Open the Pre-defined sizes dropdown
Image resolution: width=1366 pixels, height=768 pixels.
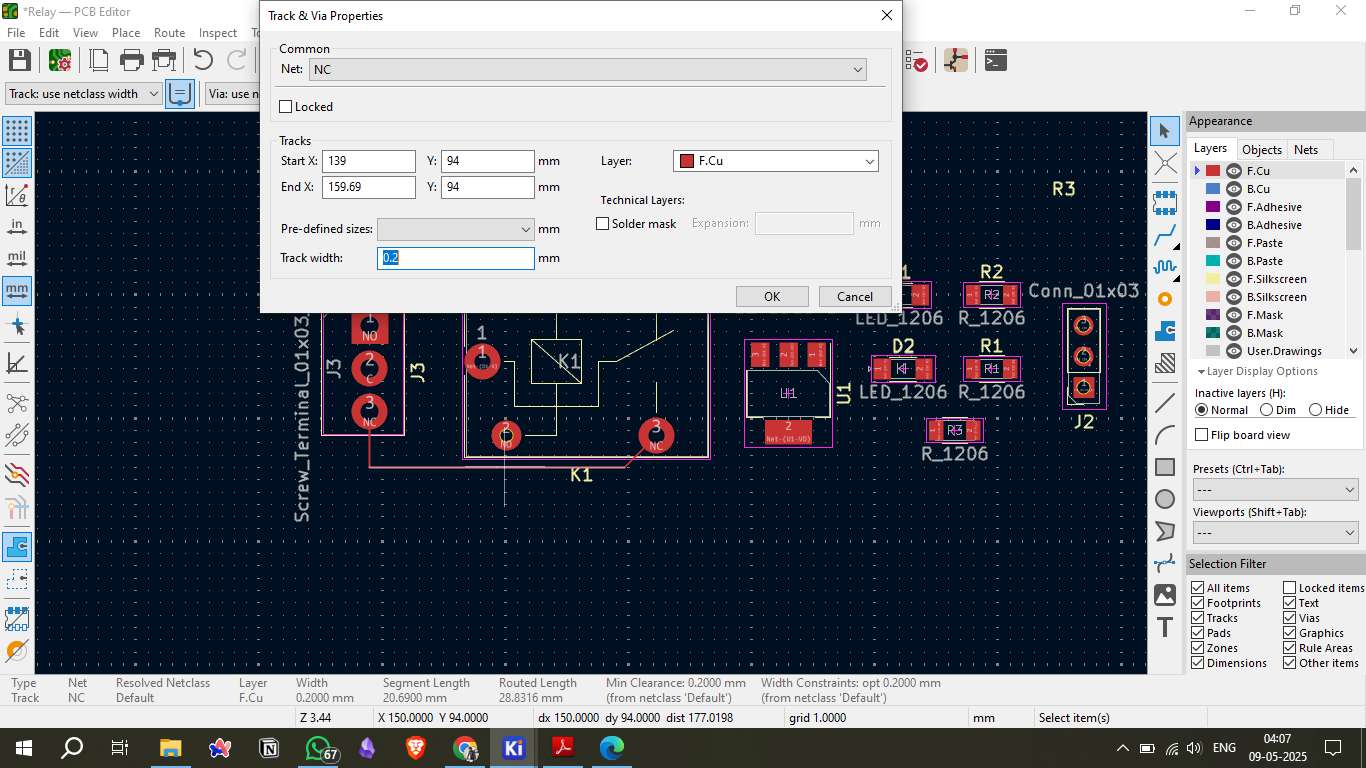pyautogui.click(x=455, y=229)
